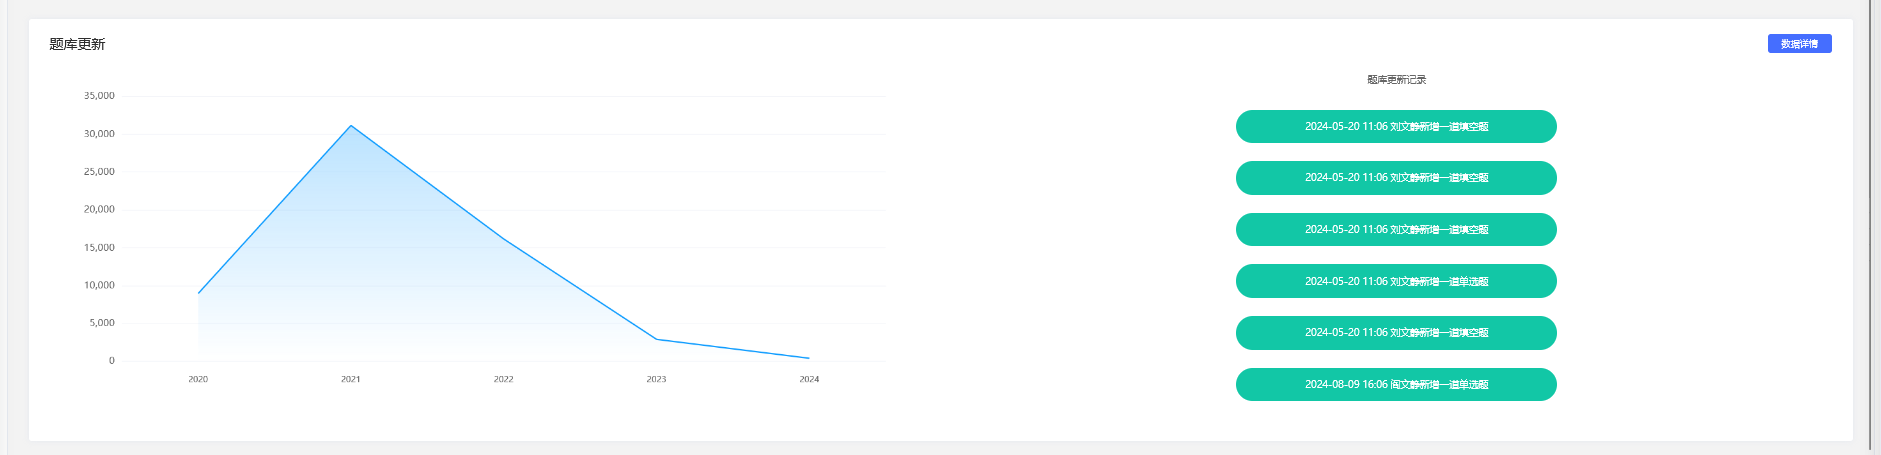This screenshot has width=1881, height=455.
Task: Click the 2020 x-axis label
Action: [198, 379]
